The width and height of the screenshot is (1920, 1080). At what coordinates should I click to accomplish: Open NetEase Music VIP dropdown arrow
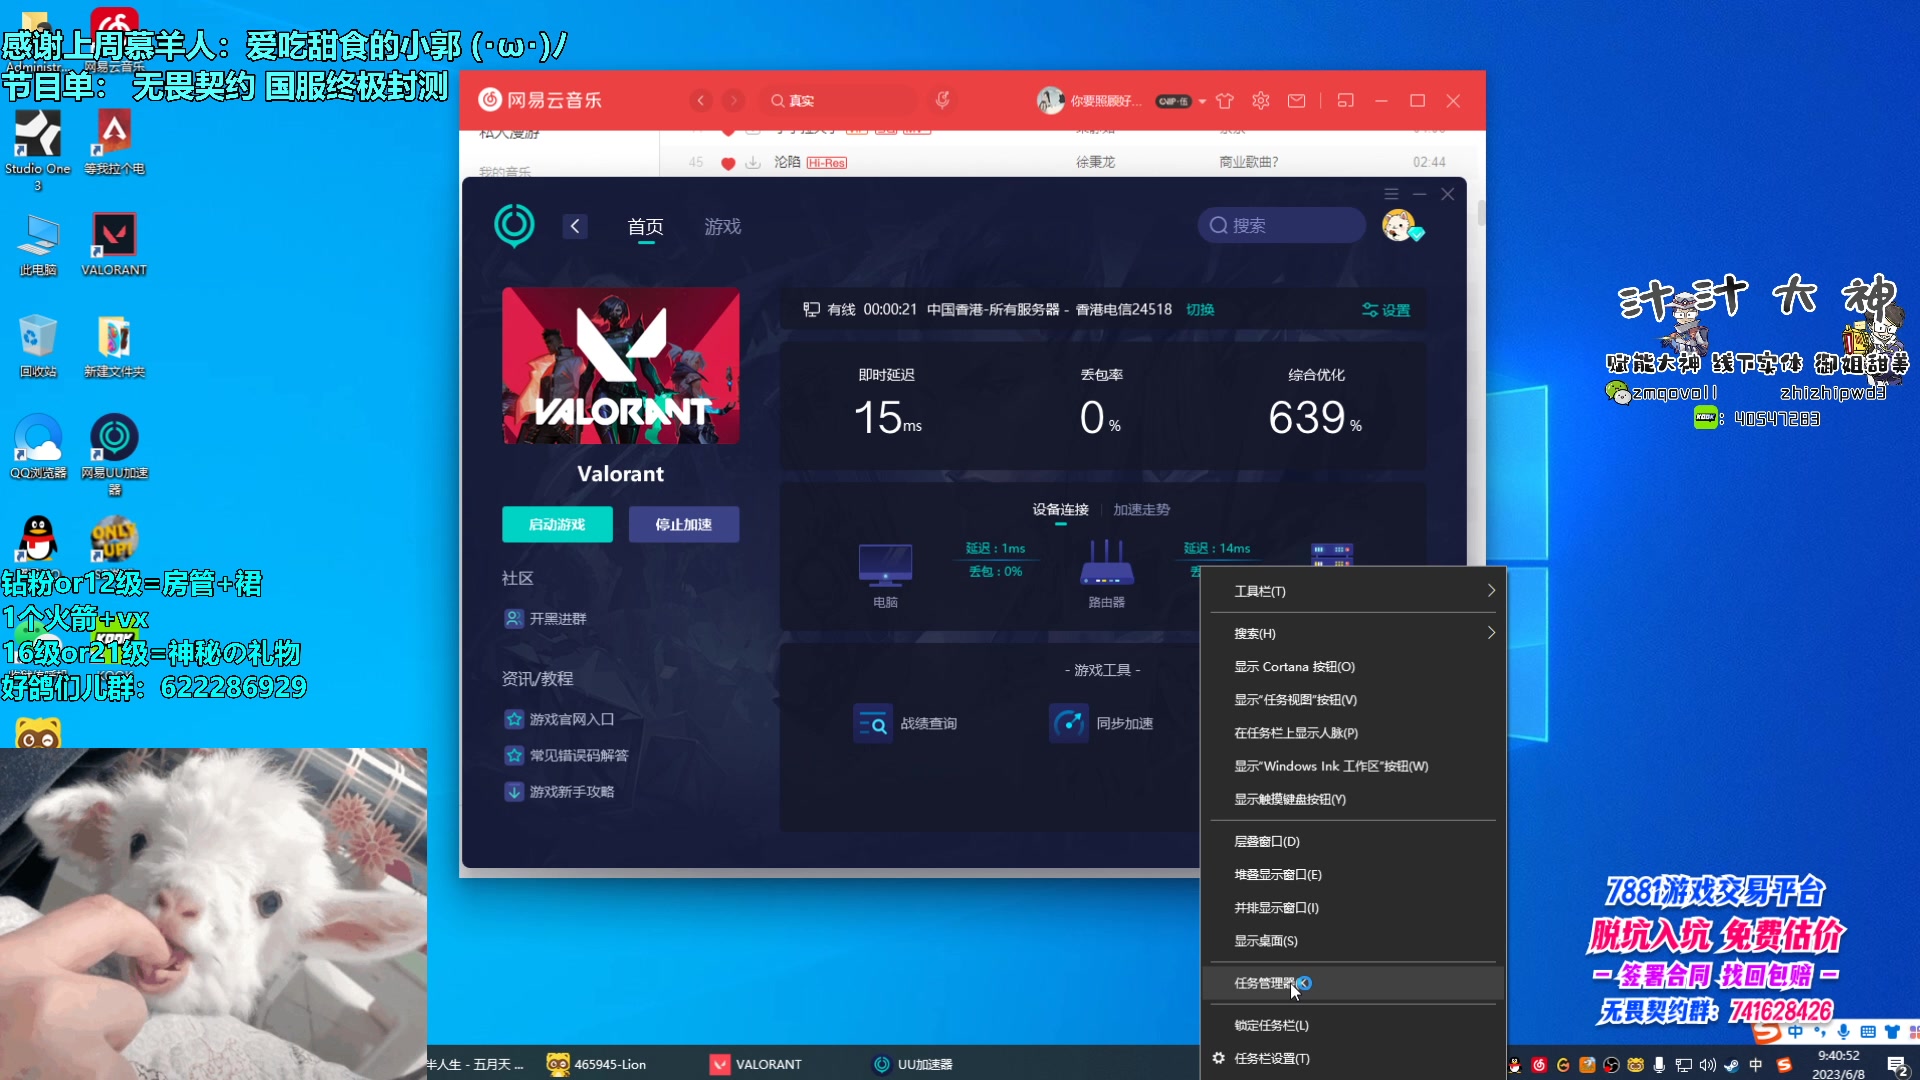pos(1202,101)
